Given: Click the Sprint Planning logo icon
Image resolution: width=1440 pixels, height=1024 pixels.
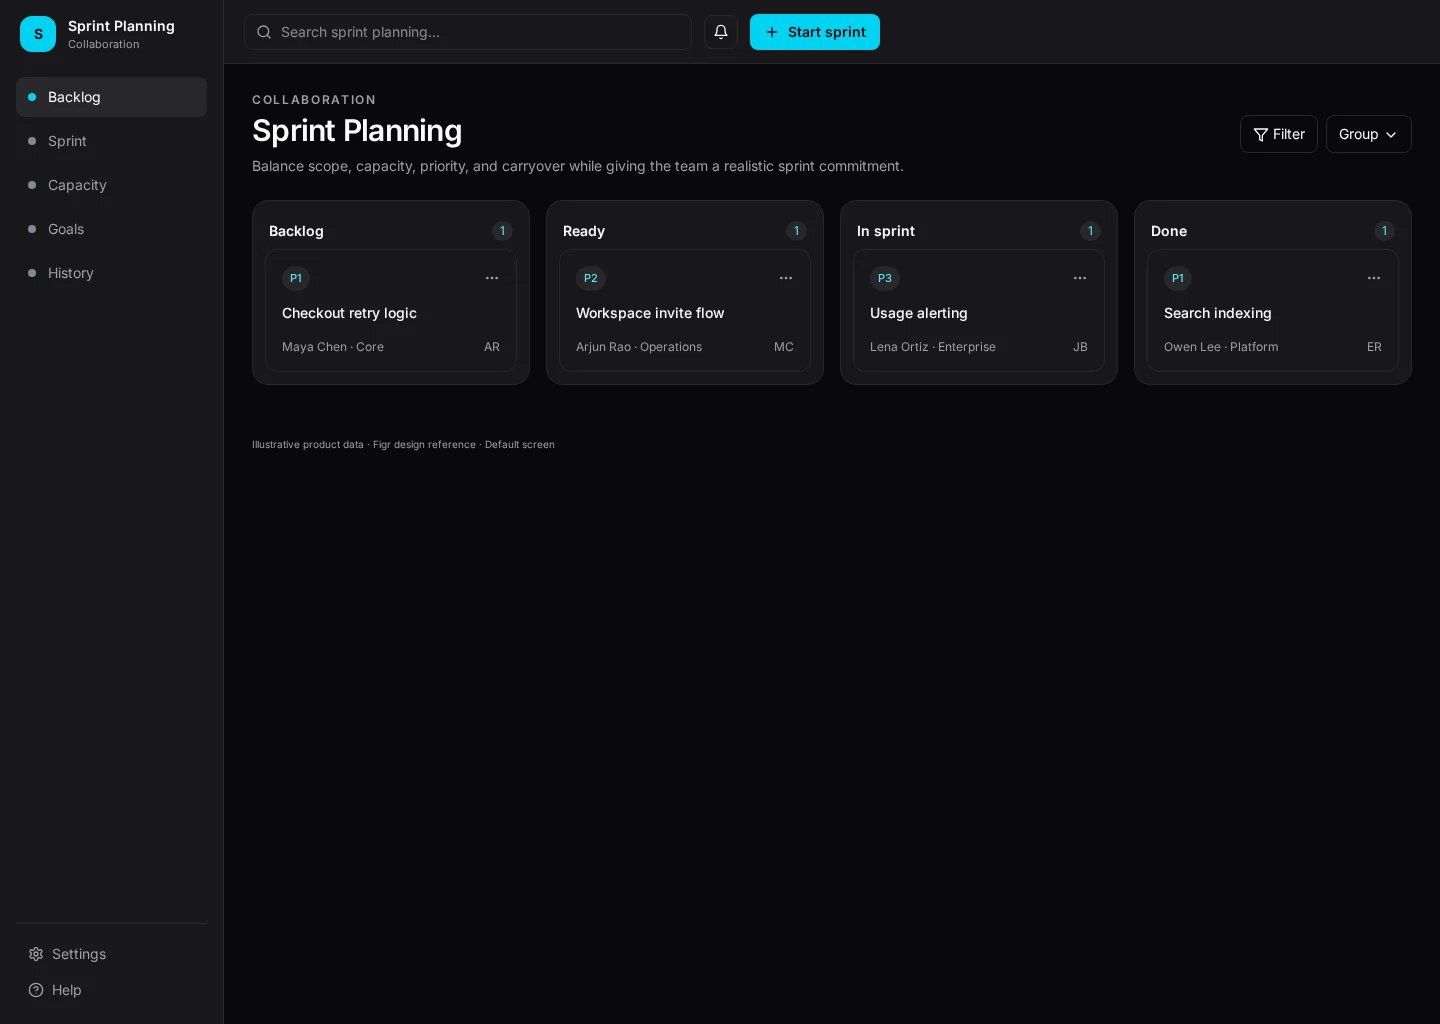Looking at the screenshot, I should pyautogui.click(x=38, y=34).
